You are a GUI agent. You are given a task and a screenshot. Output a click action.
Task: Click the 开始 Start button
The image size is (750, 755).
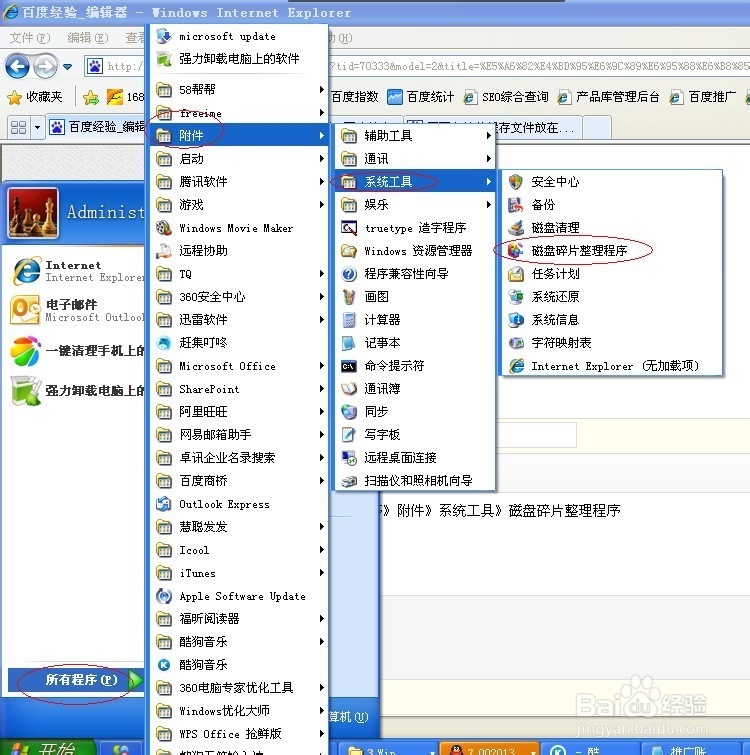tap(46, 748)
